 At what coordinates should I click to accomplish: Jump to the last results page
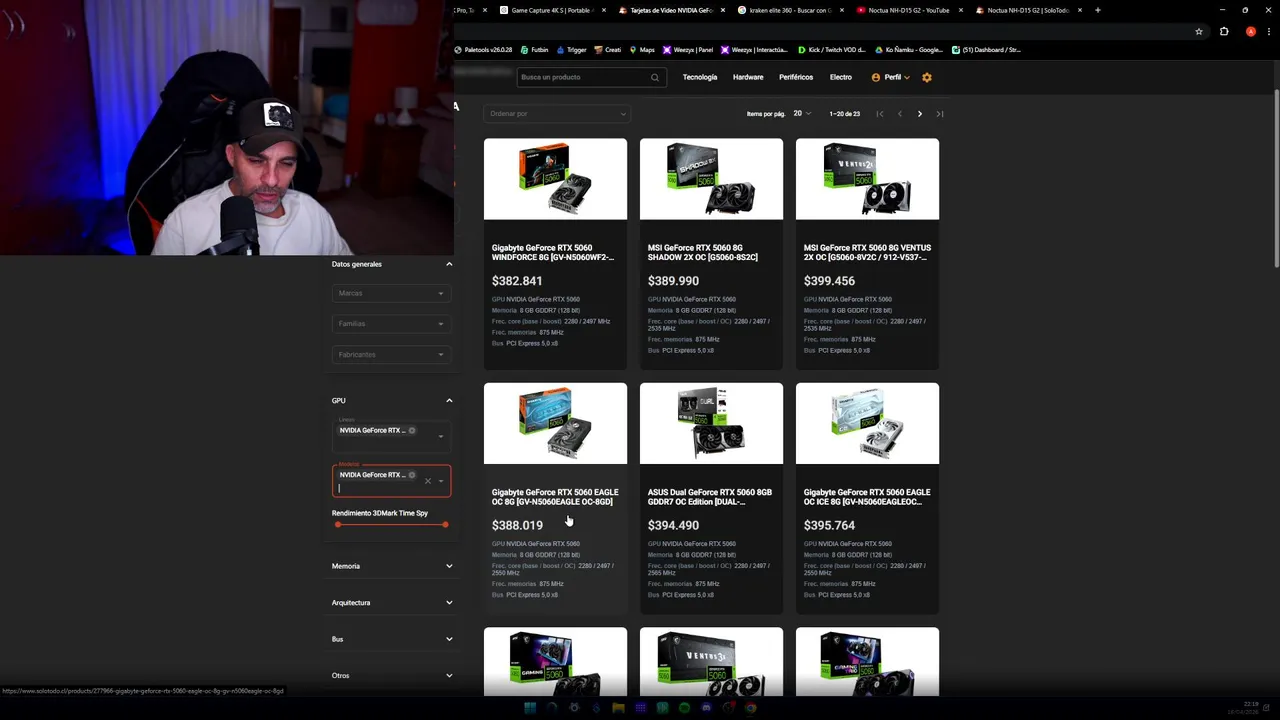940,114
